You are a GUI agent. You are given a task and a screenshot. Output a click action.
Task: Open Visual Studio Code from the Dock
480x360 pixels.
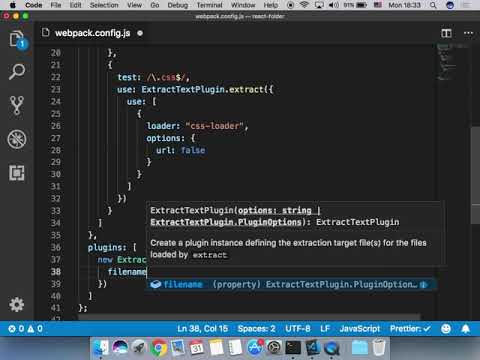click(x=313, y=348)
